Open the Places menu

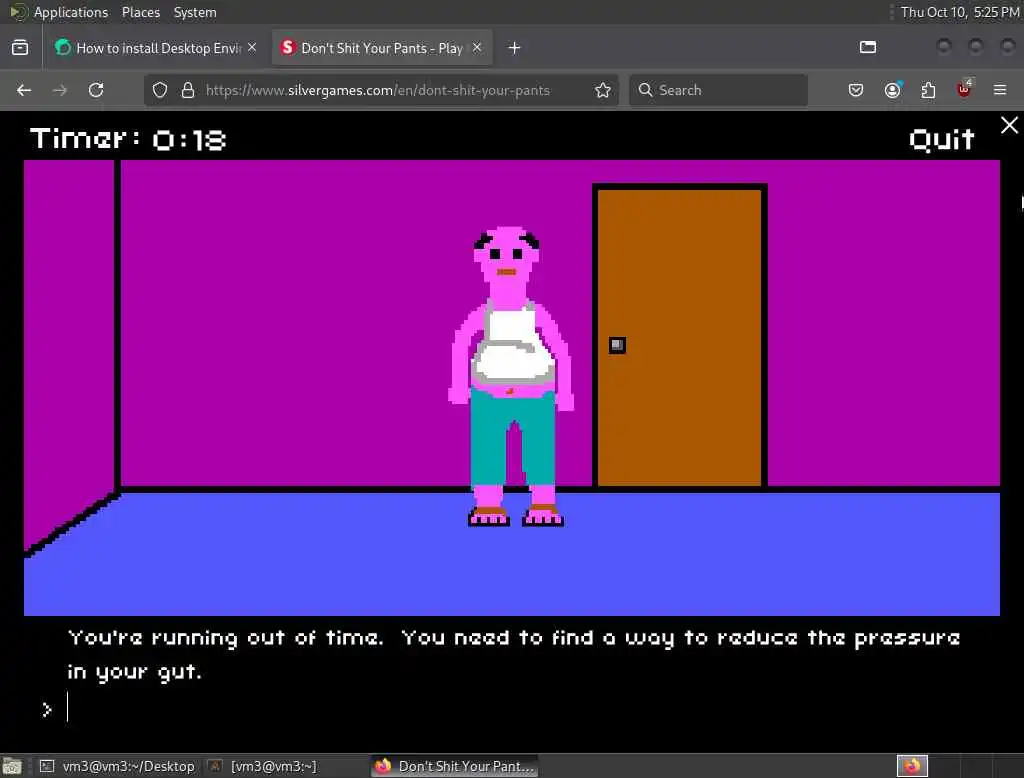pos(141,12)
